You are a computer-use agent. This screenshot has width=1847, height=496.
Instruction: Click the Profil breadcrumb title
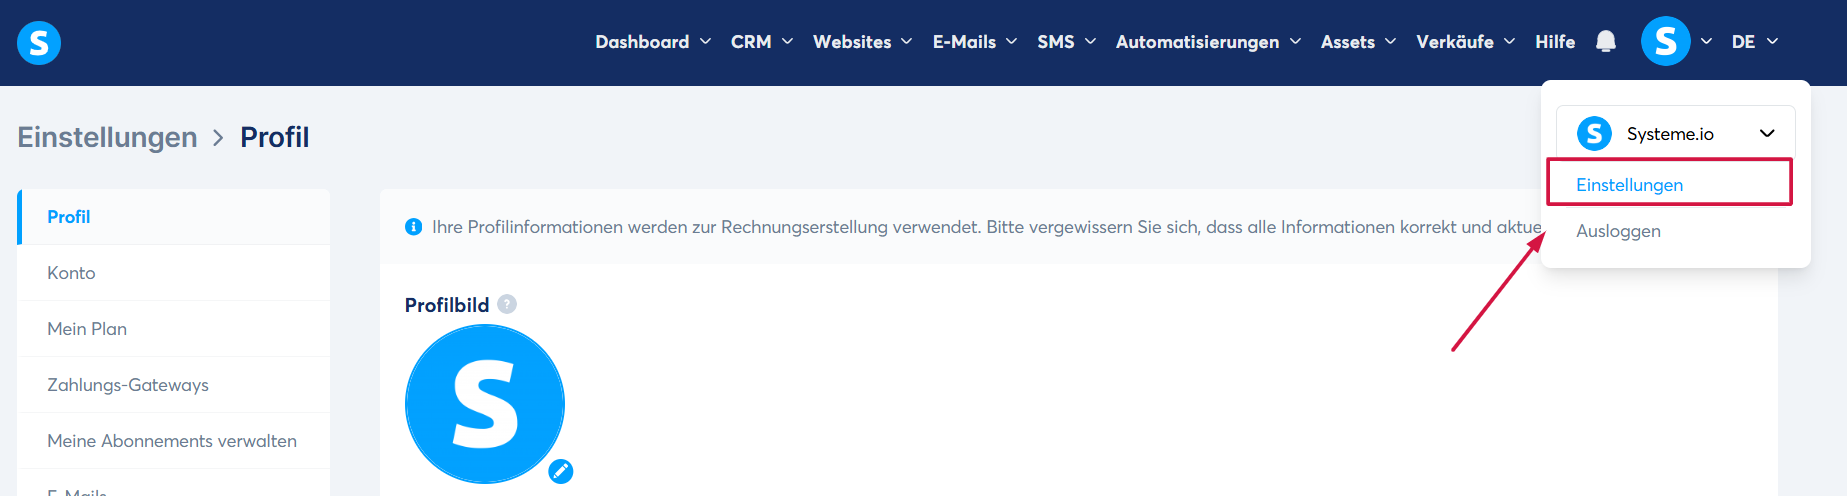tap(275, 137)
